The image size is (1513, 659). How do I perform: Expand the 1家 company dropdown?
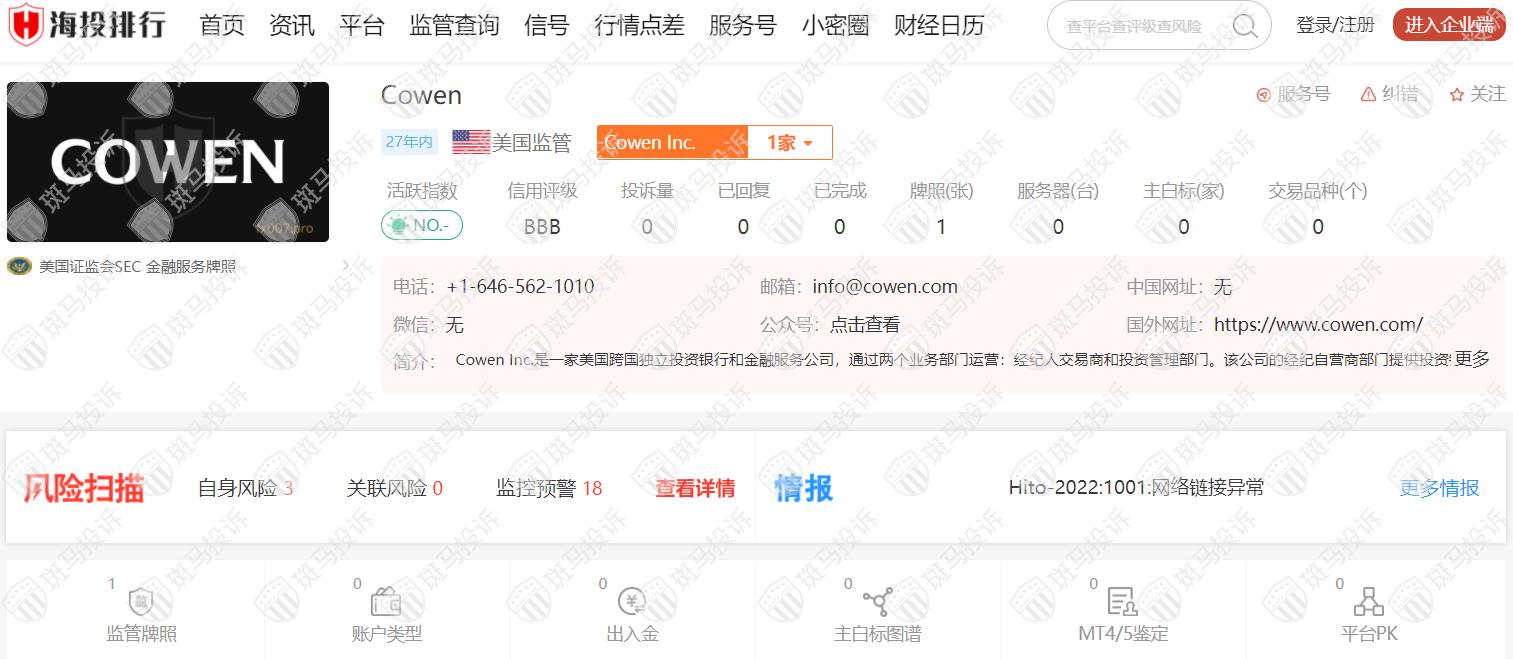point(789,143)
